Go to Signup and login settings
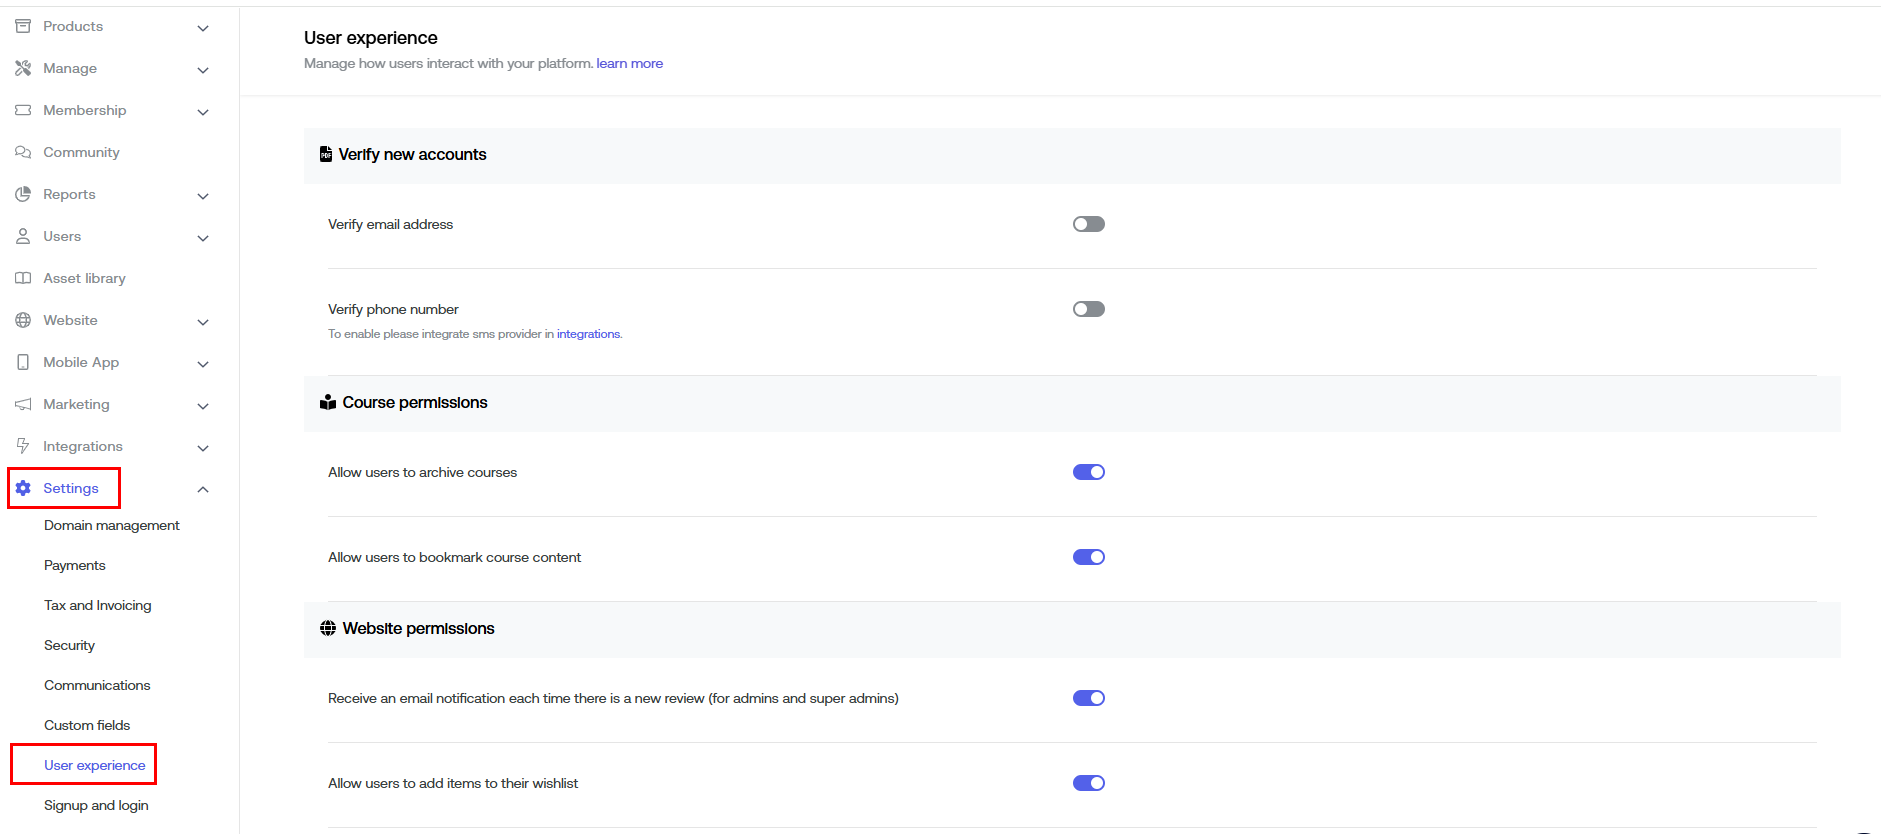 (96, 805)
